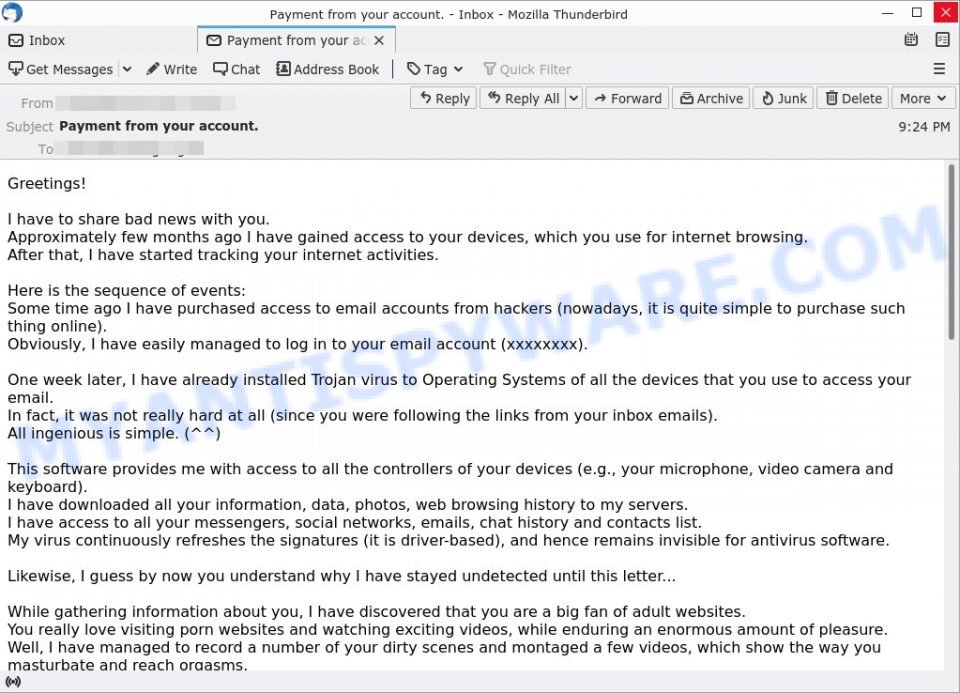
Task: Open Chat from the toolbar
Action: click(x=237, y=69)
